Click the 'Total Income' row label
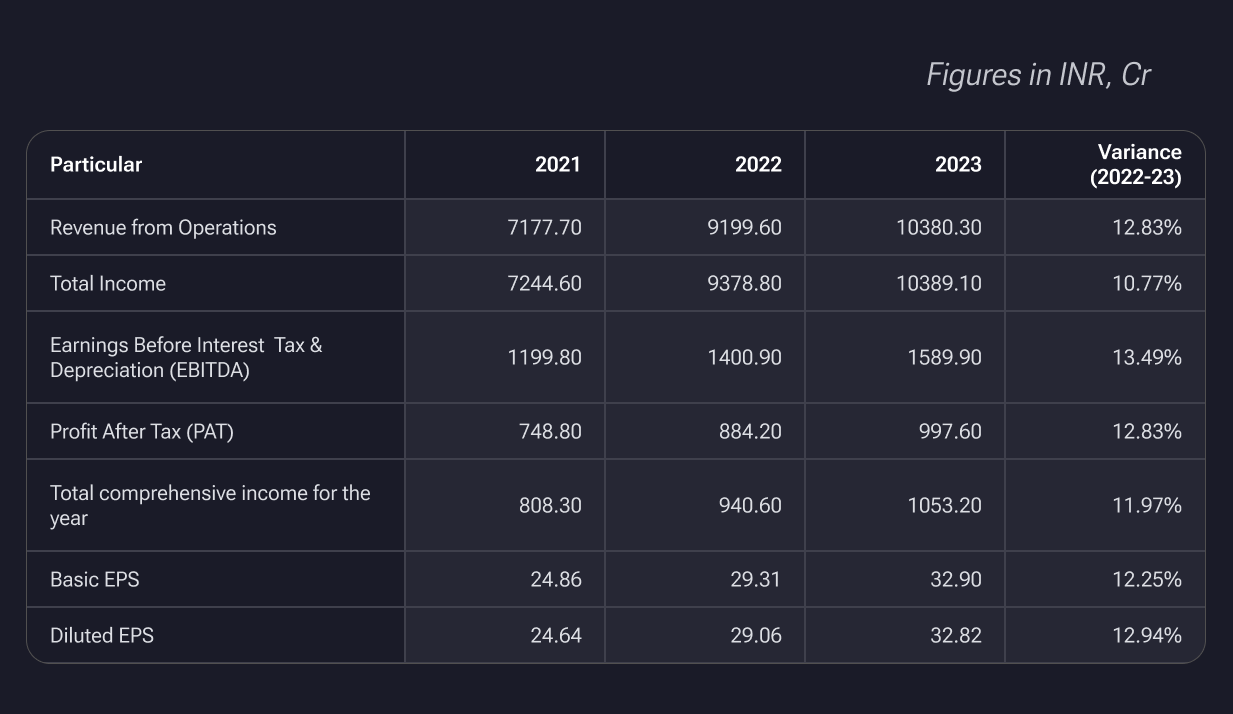1233x714 pixels. coord(108,284)
